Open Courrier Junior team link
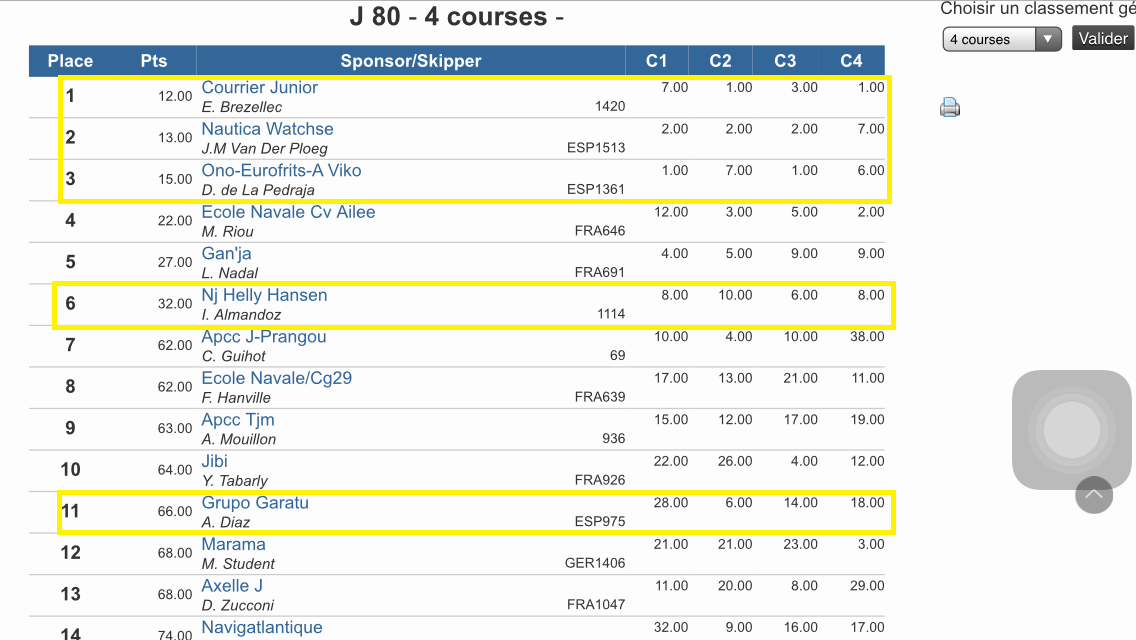The height and width of the screenshot is (640, 1136). coord(260,88)
